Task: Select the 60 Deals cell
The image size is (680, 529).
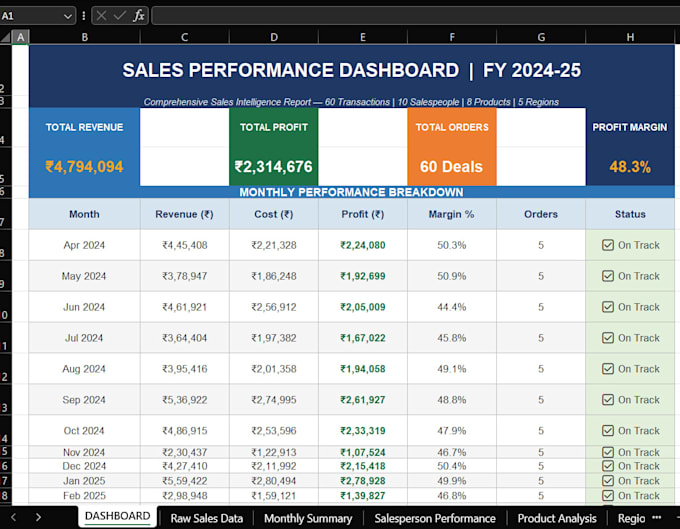Action: [452, 167]
